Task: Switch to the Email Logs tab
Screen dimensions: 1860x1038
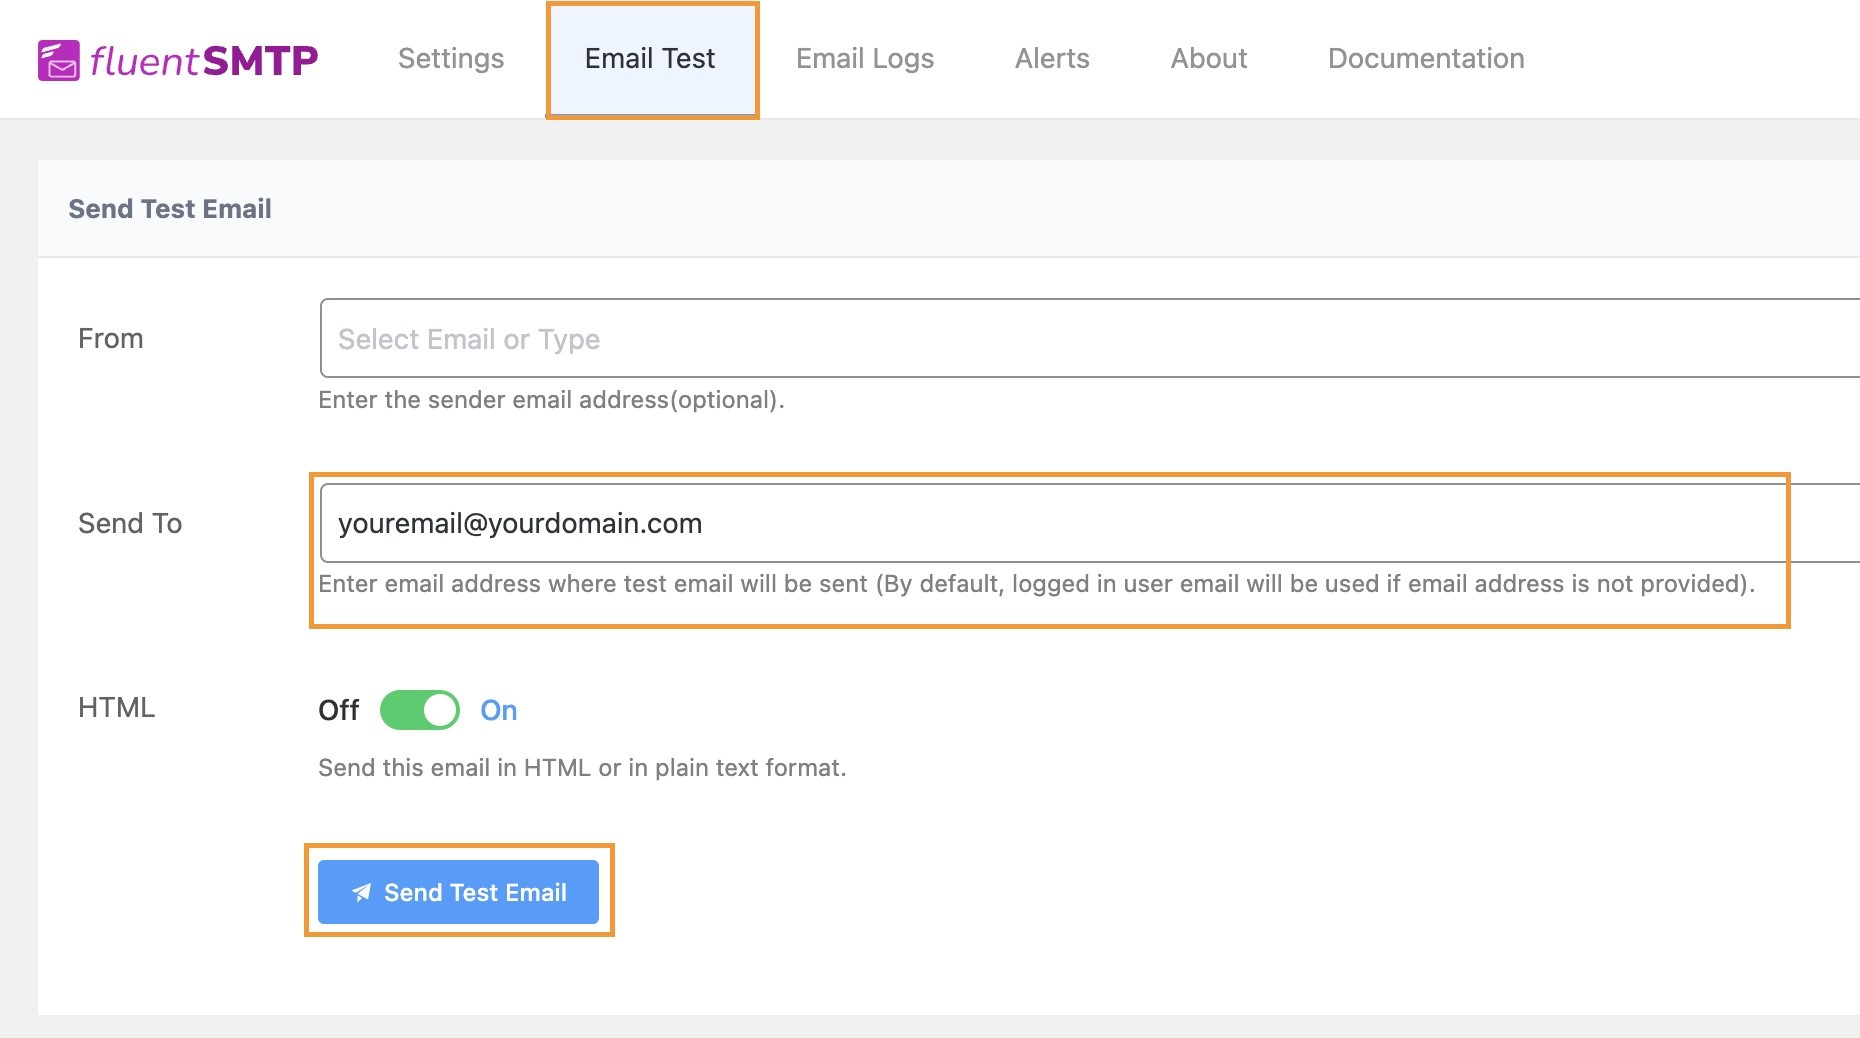Action: [865, 58]
